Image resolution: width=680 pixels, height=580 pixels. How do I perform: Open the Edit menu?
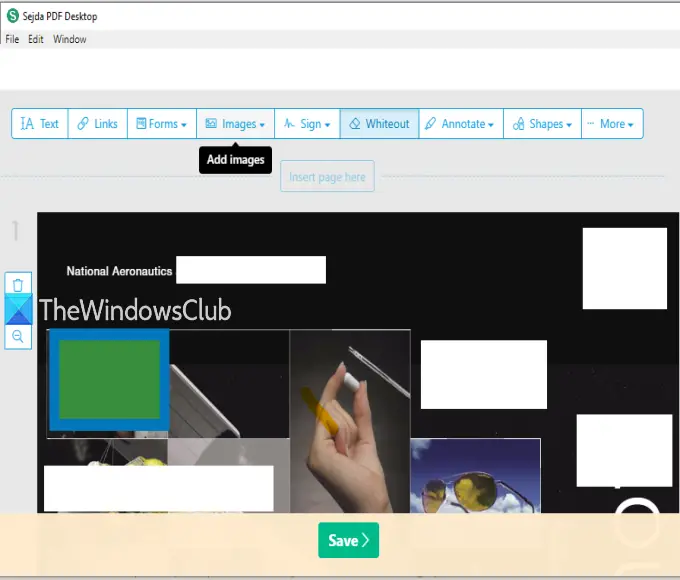pos(36,39)
